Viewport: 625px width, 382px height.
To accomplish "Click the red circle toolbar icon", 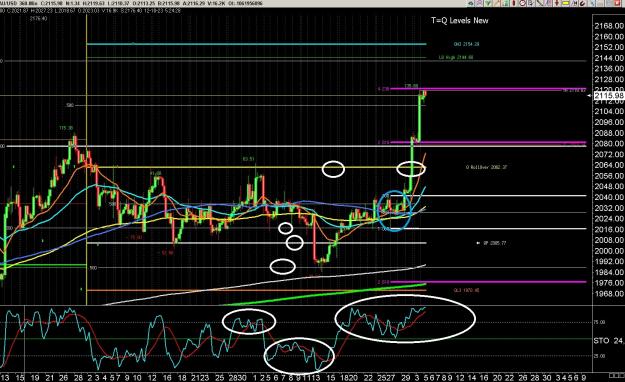I will click(522, 3).
